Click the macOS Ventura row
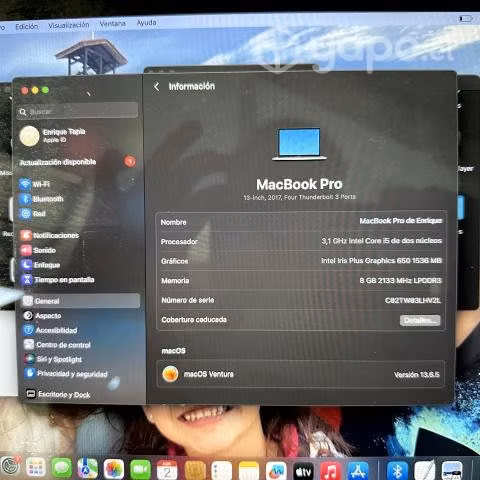The image size is (480, 480). pyautogui.click(x=301, y=374)
